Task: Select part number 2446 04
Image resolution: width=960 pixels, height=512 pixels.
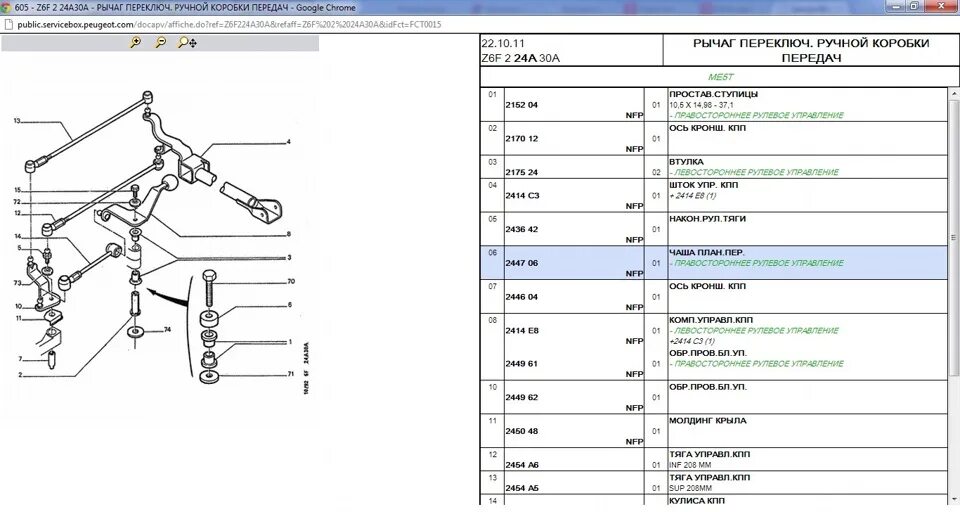Action: [x=521, y=296]
